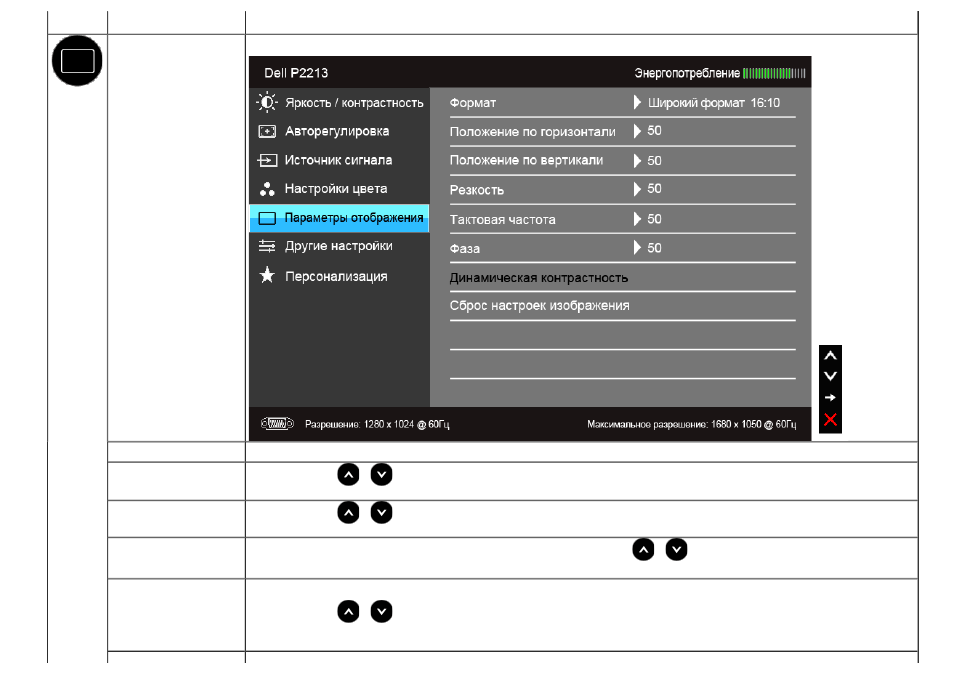Click the Другие настройки sliders icon
This screenshot has height=674, width=954.
coord(266,246)
